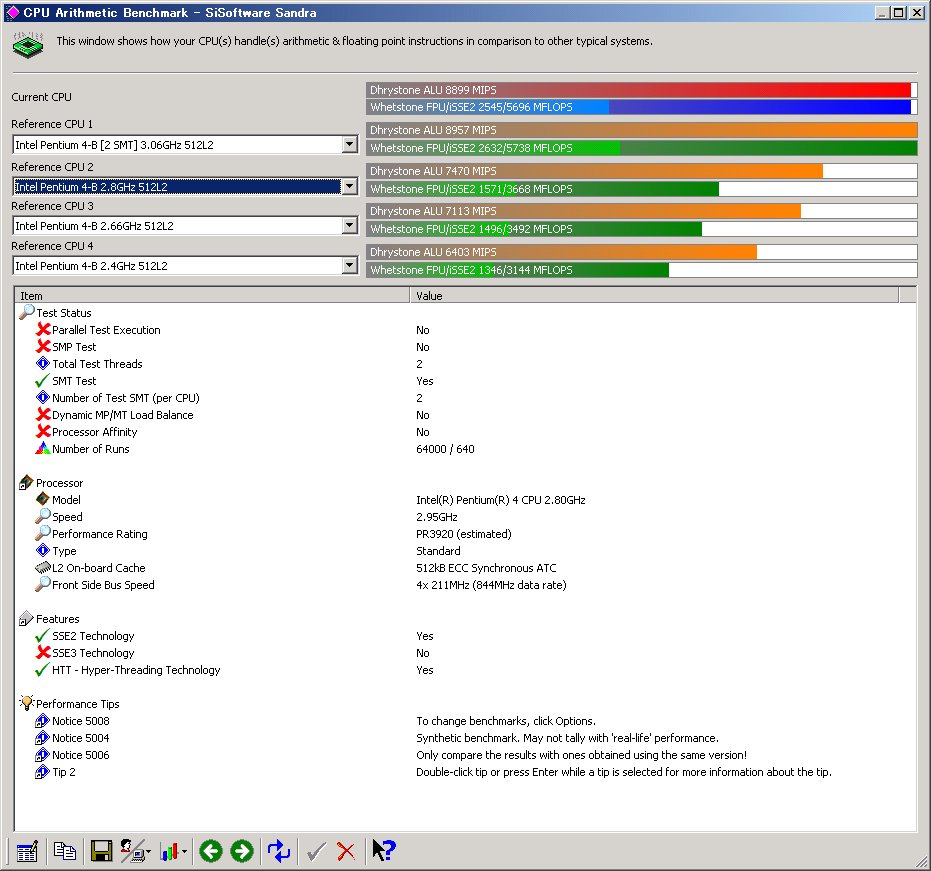The width and height of the screenshot is (931, 871).
Task: Click info icon beside Total Test Threads
Action: click(43, 363)
